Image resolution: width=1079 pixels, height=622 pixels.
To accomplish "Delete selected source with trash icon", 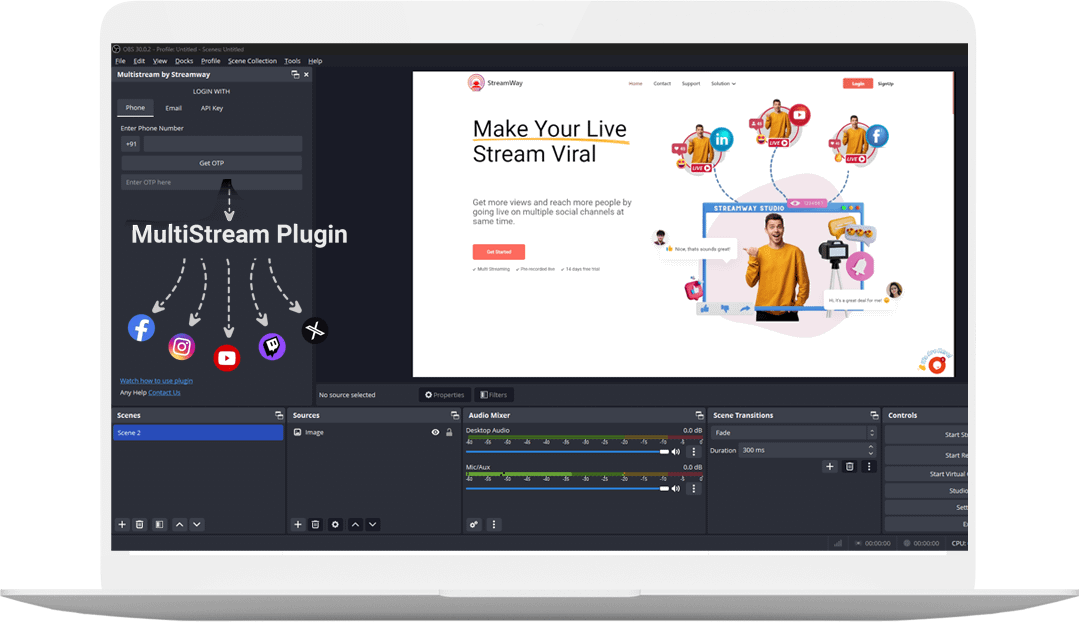I will coord(315,524).
